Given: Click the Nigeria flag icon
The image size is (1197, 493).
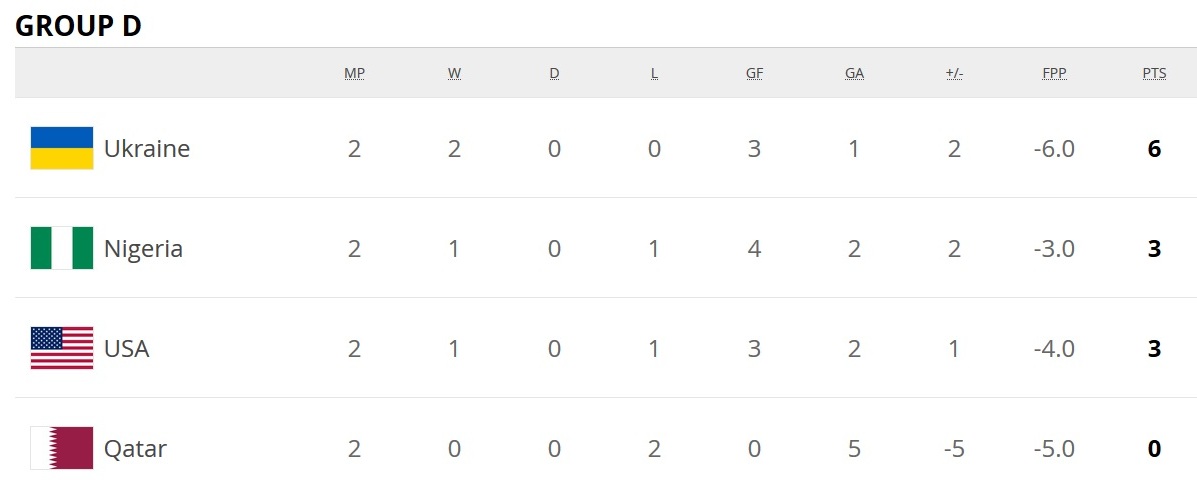Looking at the screenshot, I should point(62,248).
